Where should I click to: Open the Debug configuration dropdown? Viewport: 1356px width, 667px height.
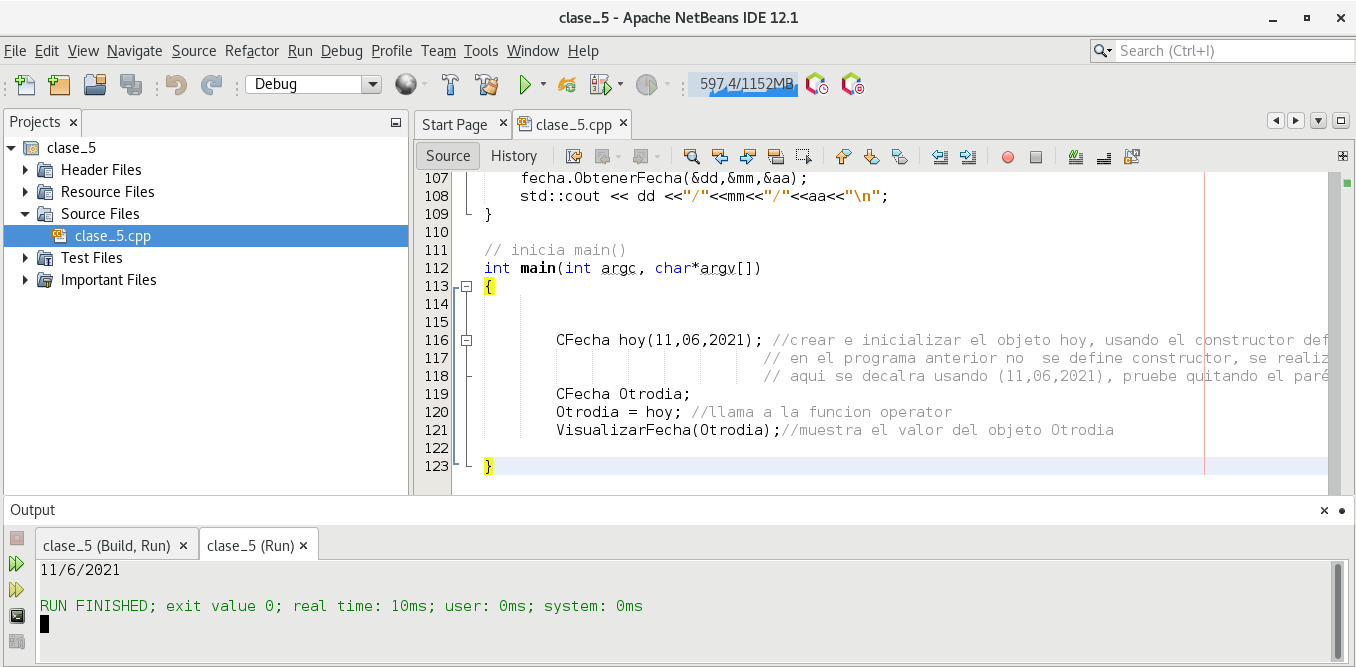(x=372, y=85)
